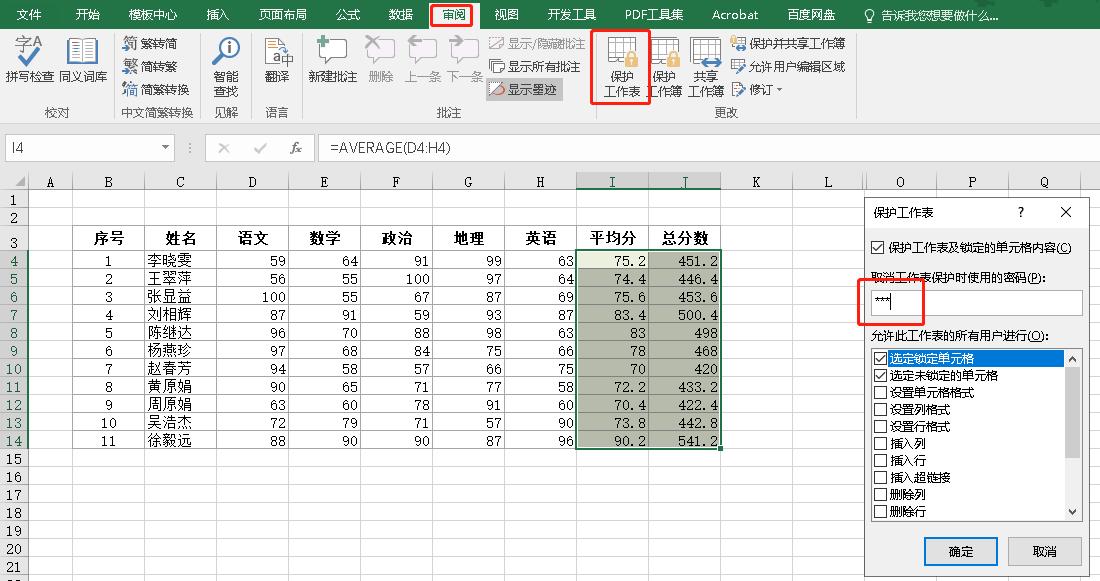Switch to the 视图 ribbon tab
This screenshot has height=581, width=1100.
pyautogui.click(x=505, y=14)
